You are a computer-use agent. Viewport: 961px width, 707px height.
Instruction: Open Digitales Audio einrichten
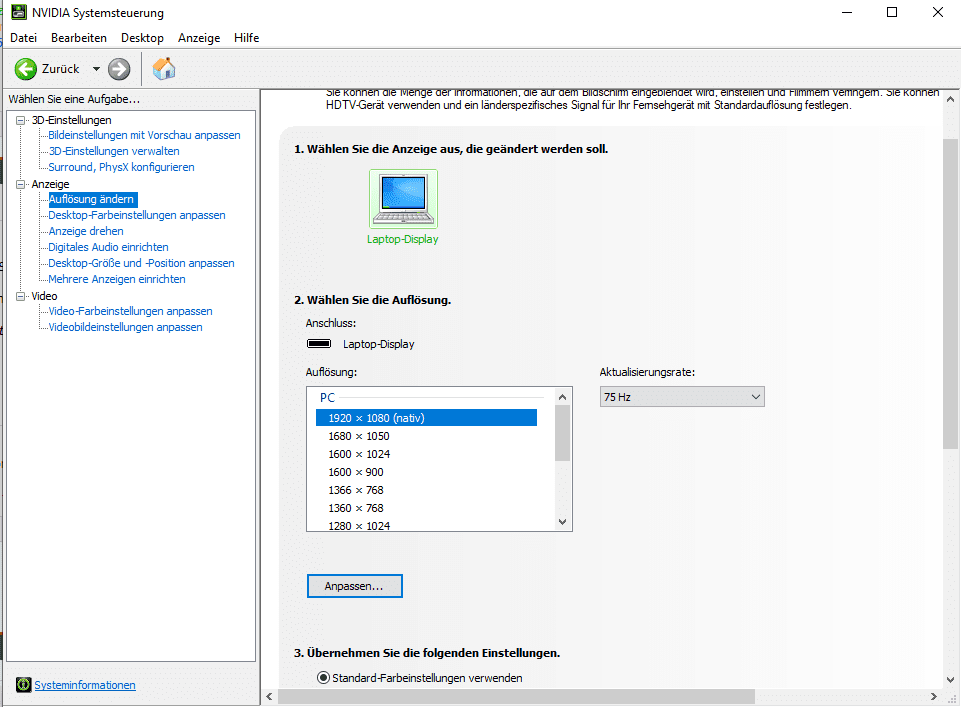(x=108, y=247)
